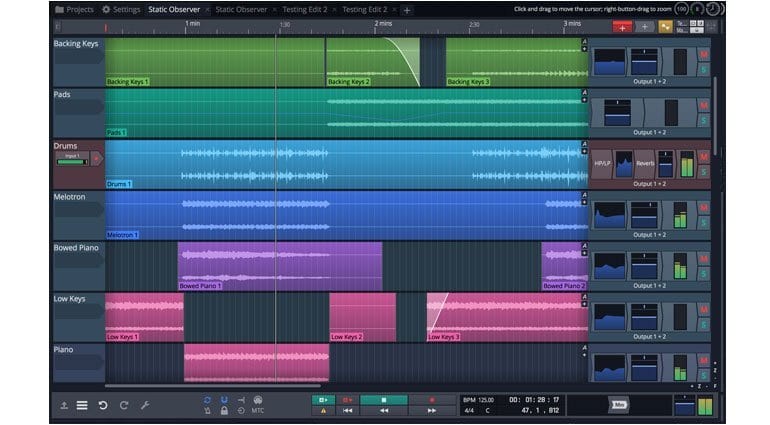770x425 pixels.
Task: Click the export/upload icon in bottom toolbar
Action: point(64,405)
